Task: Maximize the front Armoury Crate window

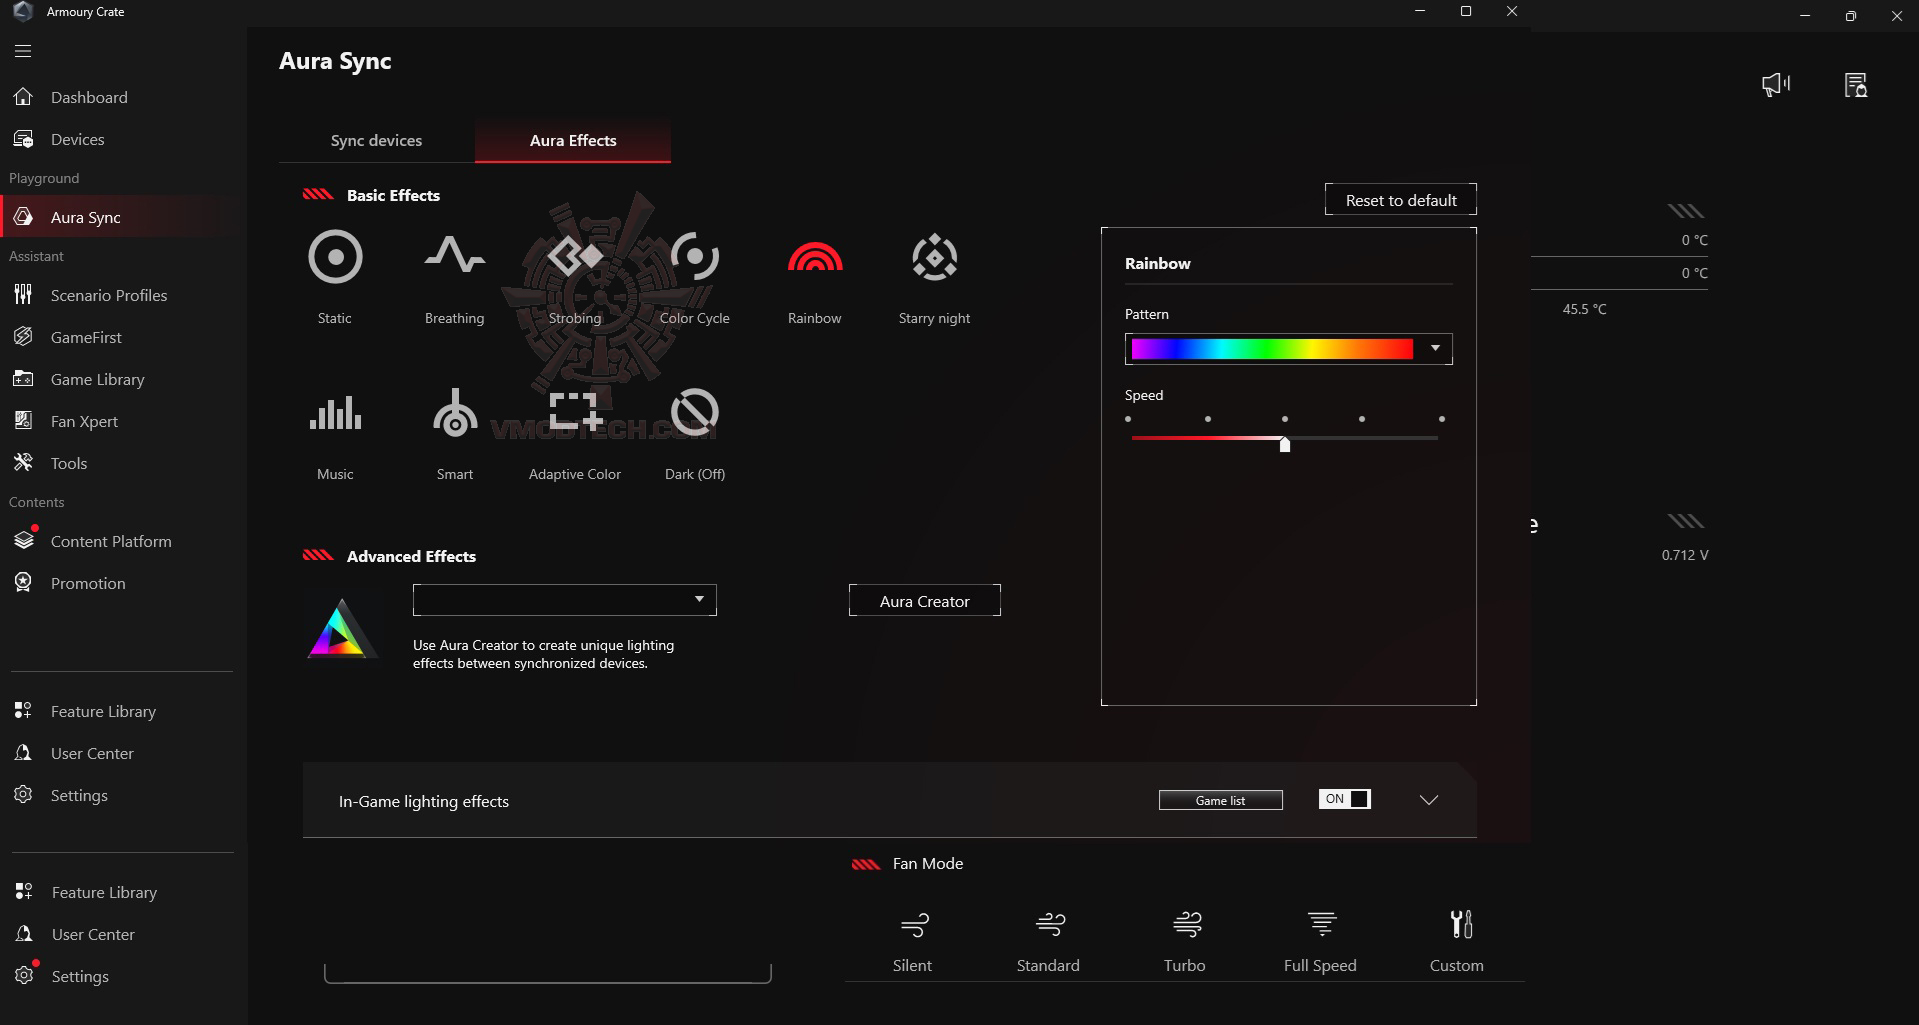Action: 1466,12
